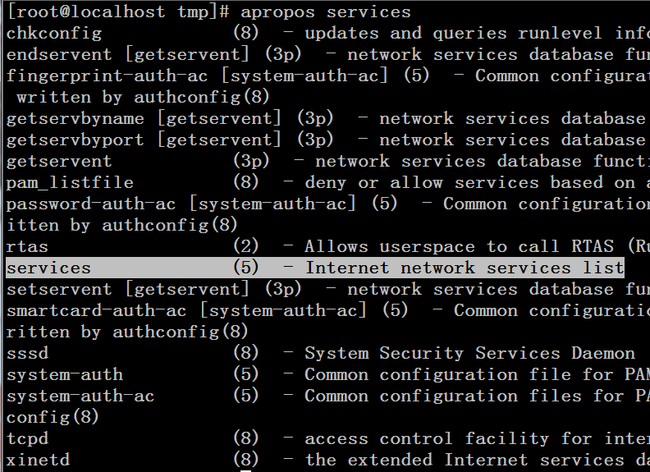Image resolution: width=650 pixels, height=472 pixels.
Task: Select the smartcard-auth-ac entry line
Action: (328, 310)
